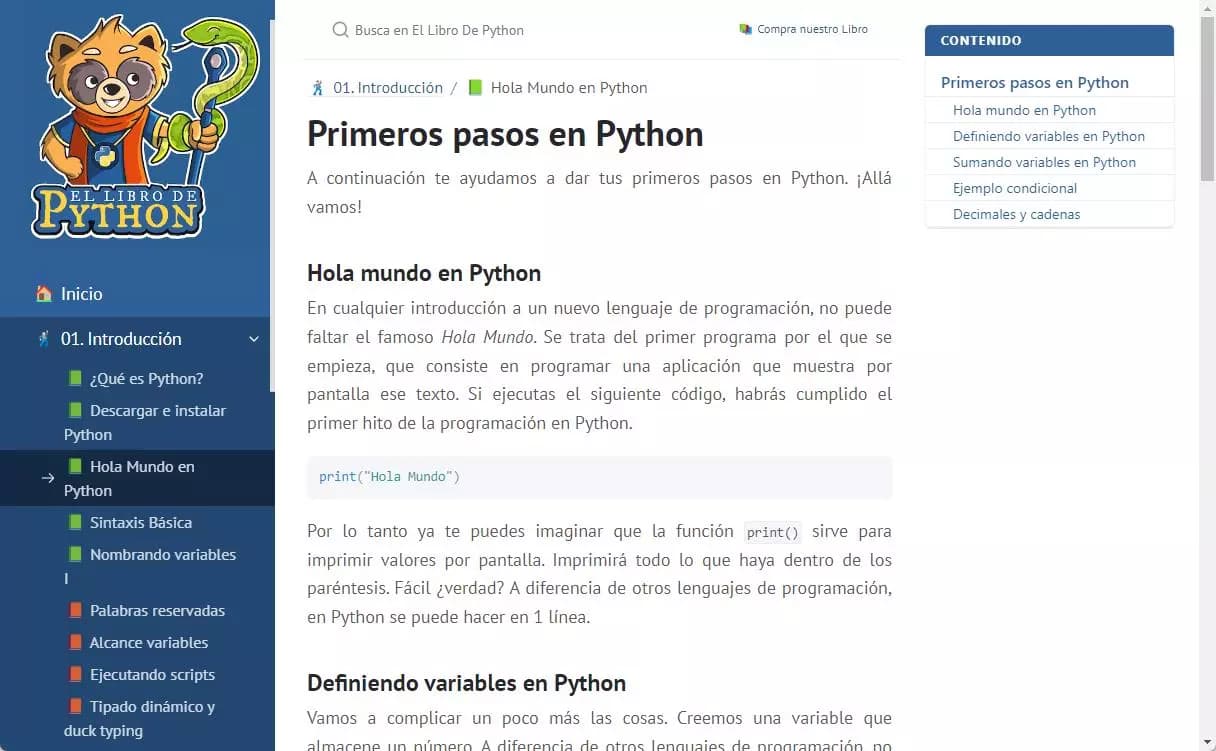The height and width of the screenshot is (751, 1216).
Task: Click the magnifying glass search icon
Action: (340, 30)
